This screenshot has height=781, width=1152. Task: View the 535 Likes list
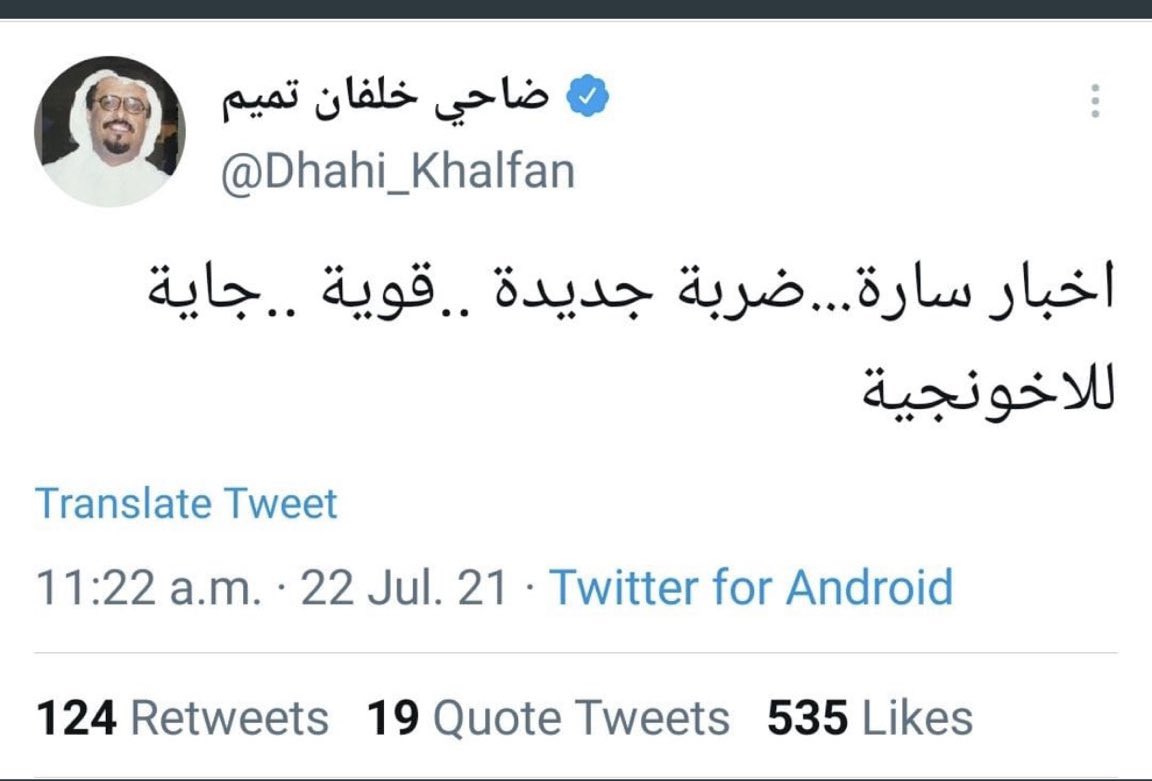pyautogui.click(x=869, y=718)
